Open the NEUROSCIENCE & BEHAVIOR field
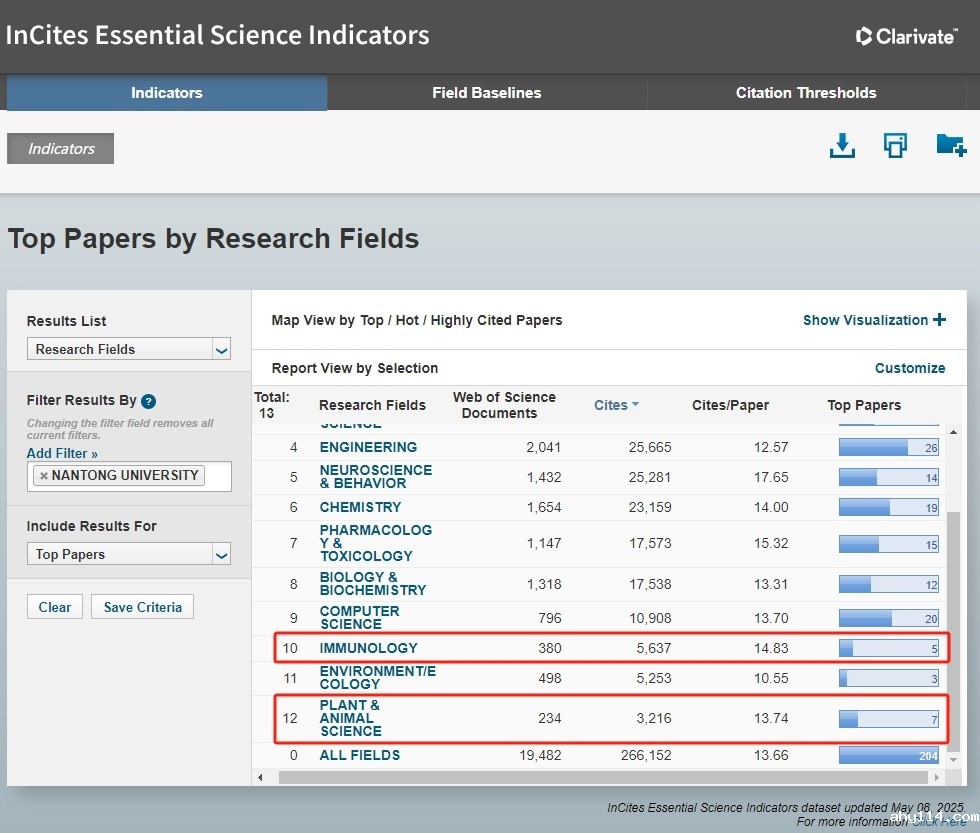Viewport: 980px width, 833px height. tap(376, 477)
